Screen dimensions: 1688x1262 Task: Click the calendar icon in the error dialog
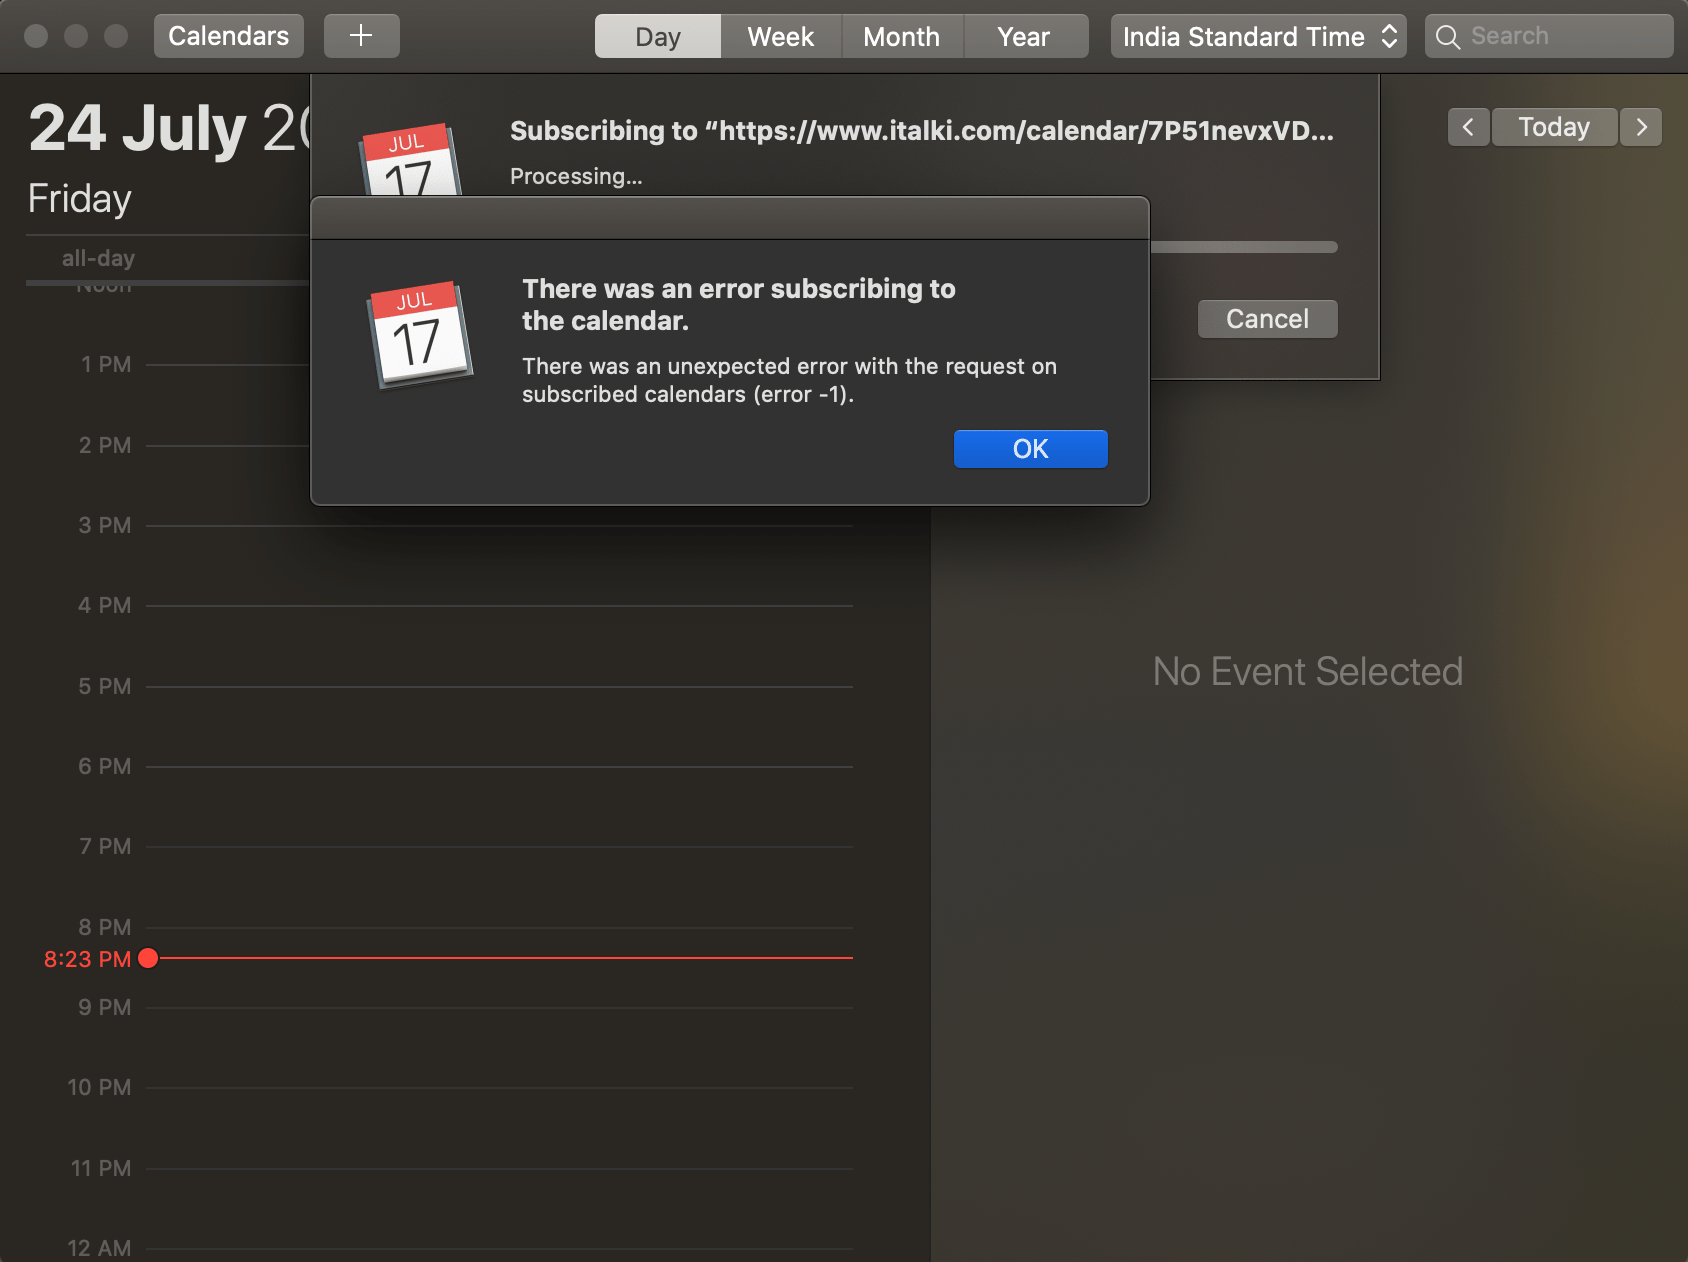(x=420, y=335)
